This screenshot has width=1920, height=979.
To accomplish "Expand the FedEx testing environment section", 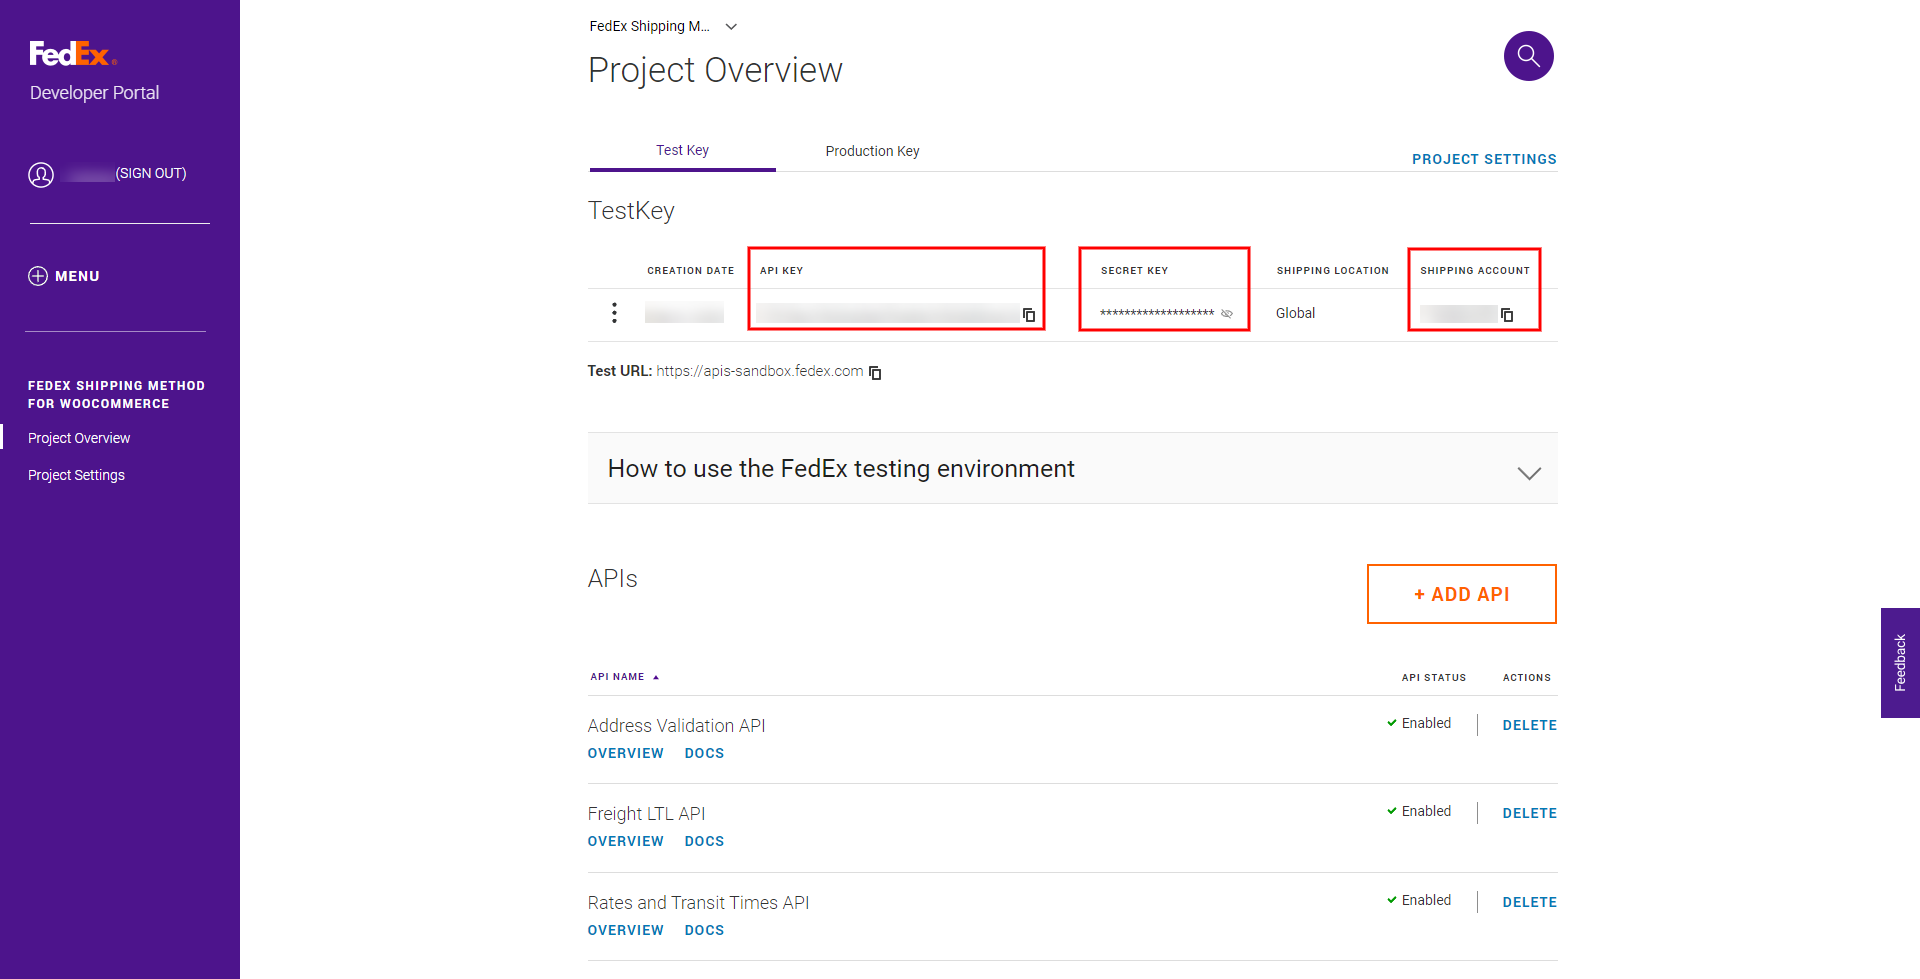I will coord(1528,472).
